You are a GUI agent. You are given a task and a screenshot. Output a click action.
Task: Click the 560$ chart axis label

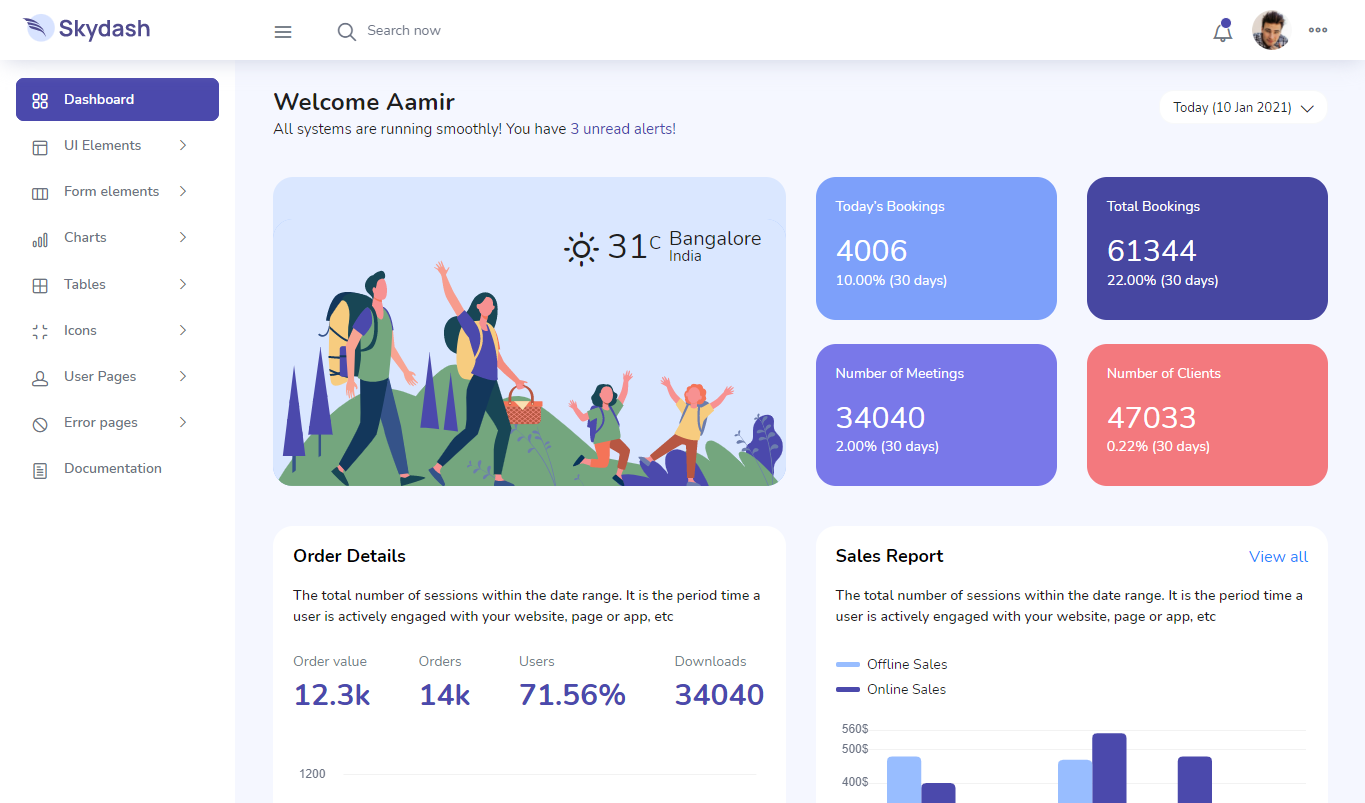pos(855,729)
